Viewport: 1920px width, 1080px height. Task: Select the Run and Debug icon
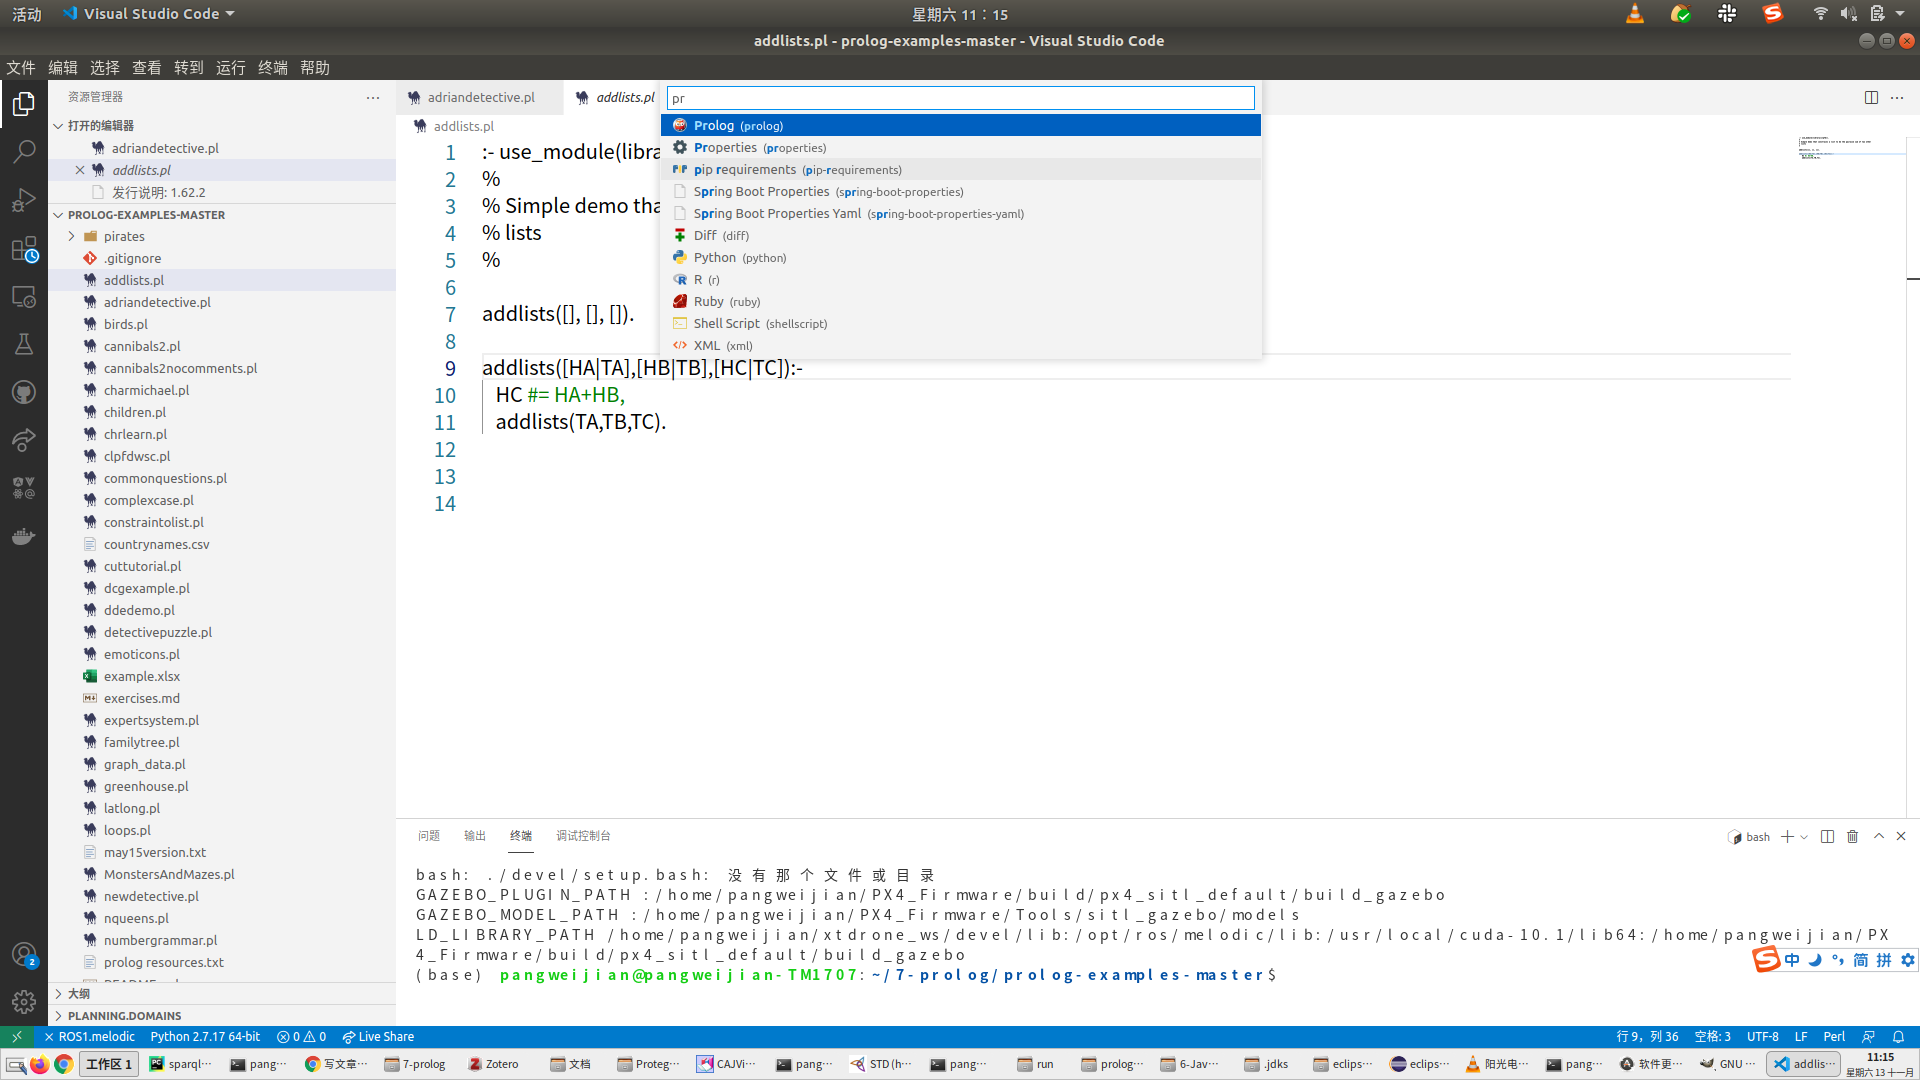point(24,200)
